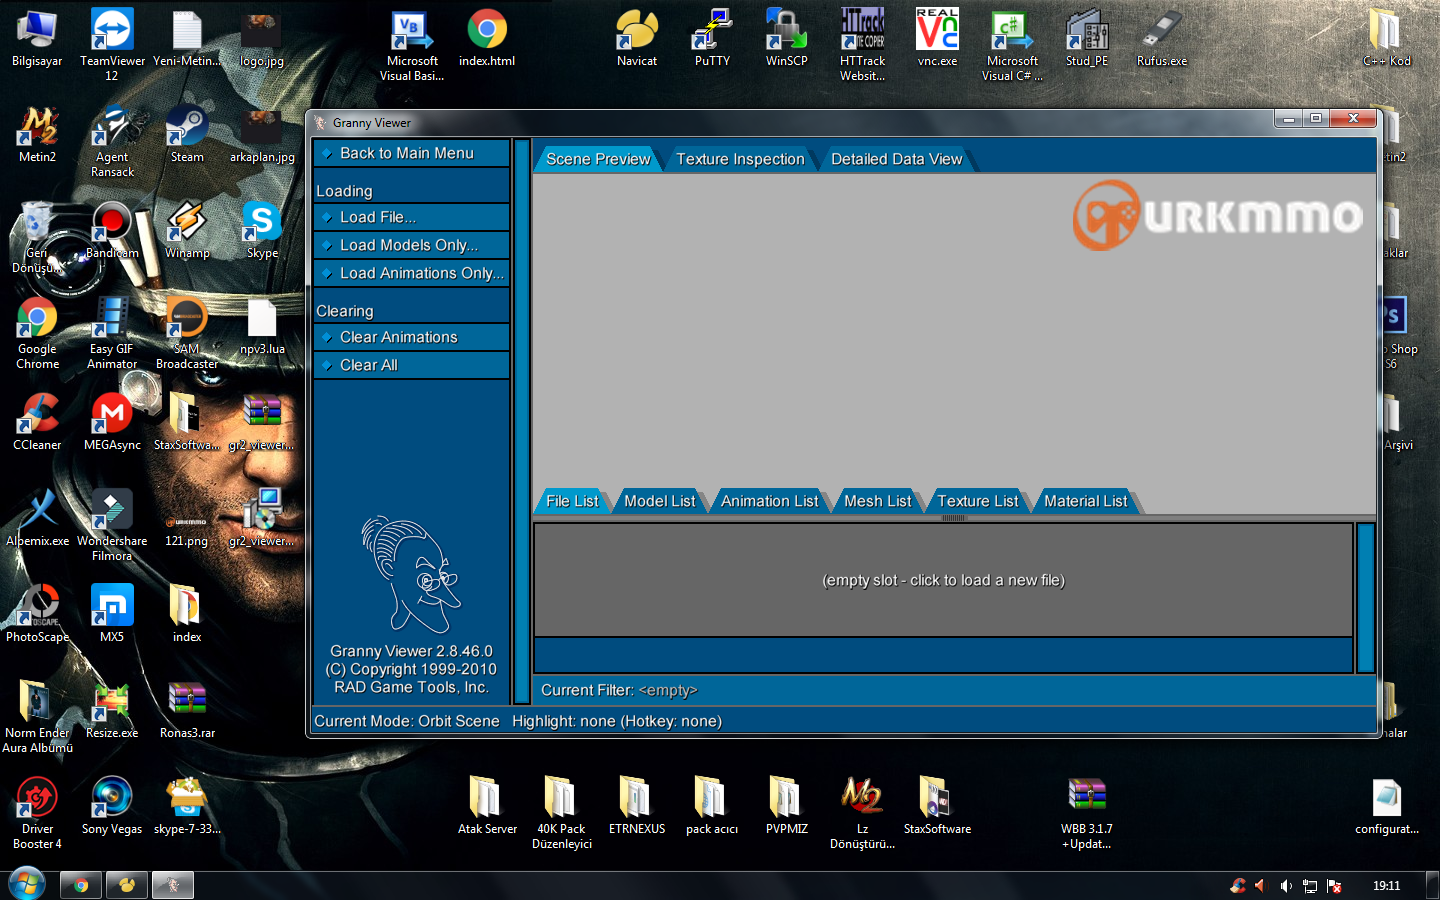Click the Bandicam desktop icon
Viewport: 1440px width, 900px height.
pyautogui.click(x=112, y=231)
